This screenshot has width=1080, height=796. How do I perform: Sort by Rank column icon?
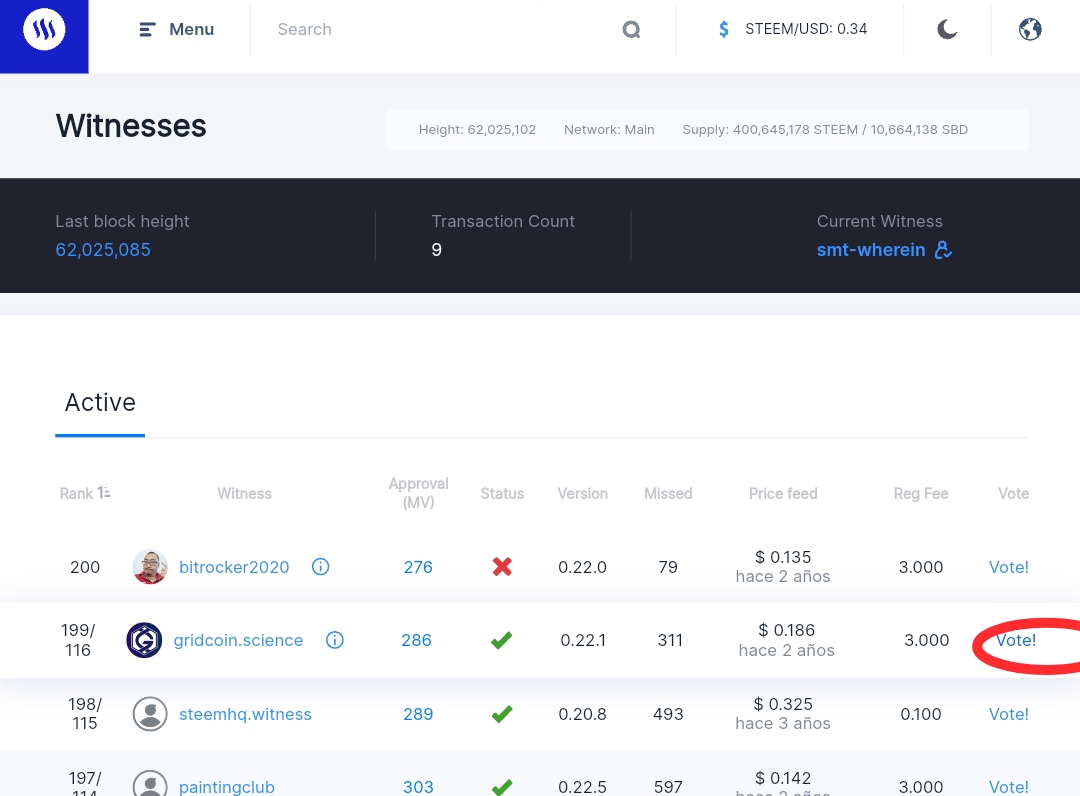[104, 493]
